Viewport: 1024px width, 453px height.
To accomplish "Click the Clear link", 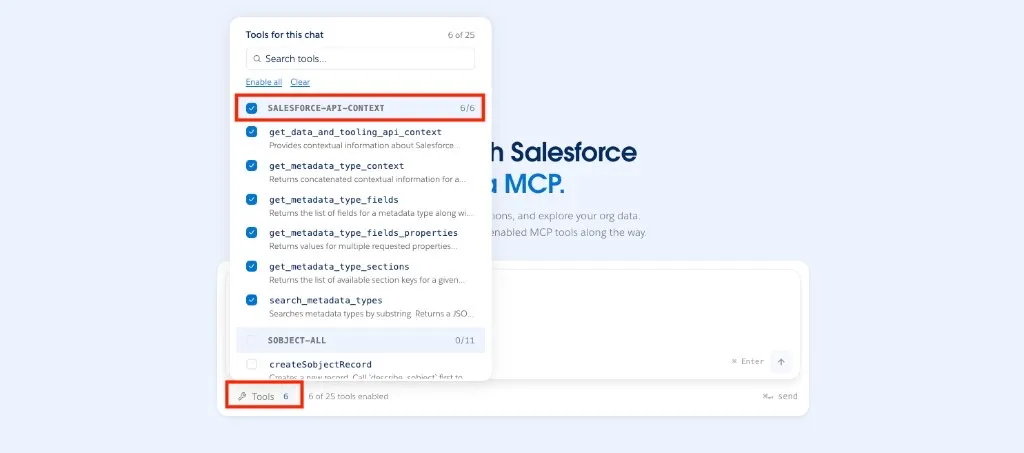I will (300, 82).
